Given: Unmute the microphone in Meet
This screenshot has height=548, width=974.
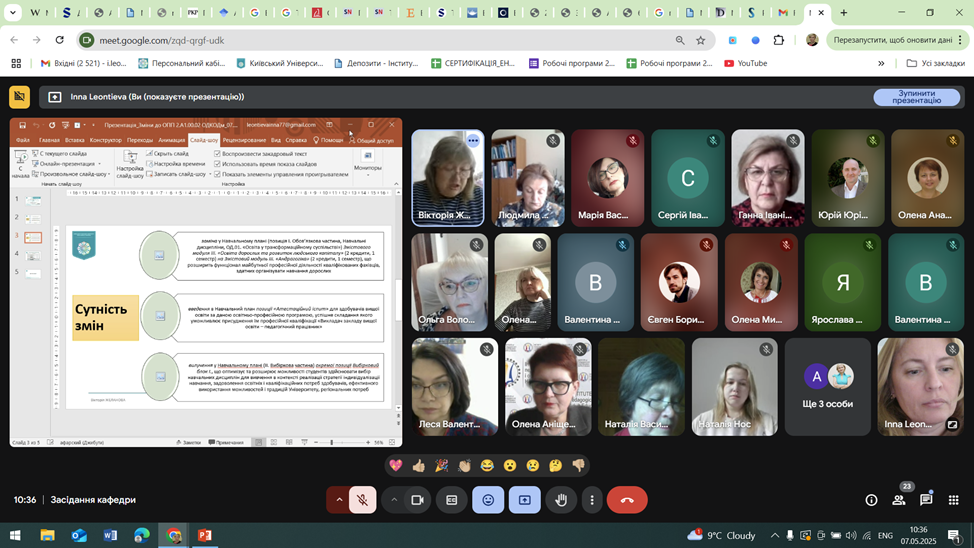Looking at the screenshot, I should click(362, 500).
